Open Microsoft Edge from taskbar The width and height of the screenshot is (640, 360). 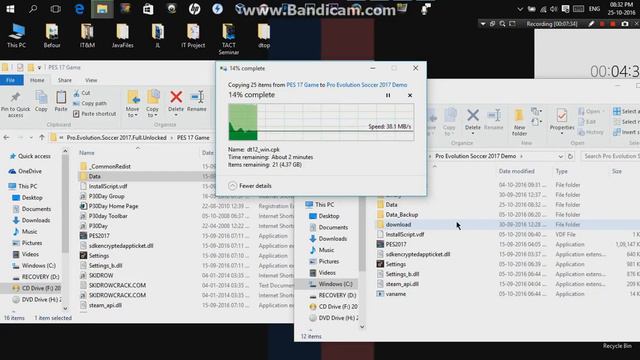[79, 9]
